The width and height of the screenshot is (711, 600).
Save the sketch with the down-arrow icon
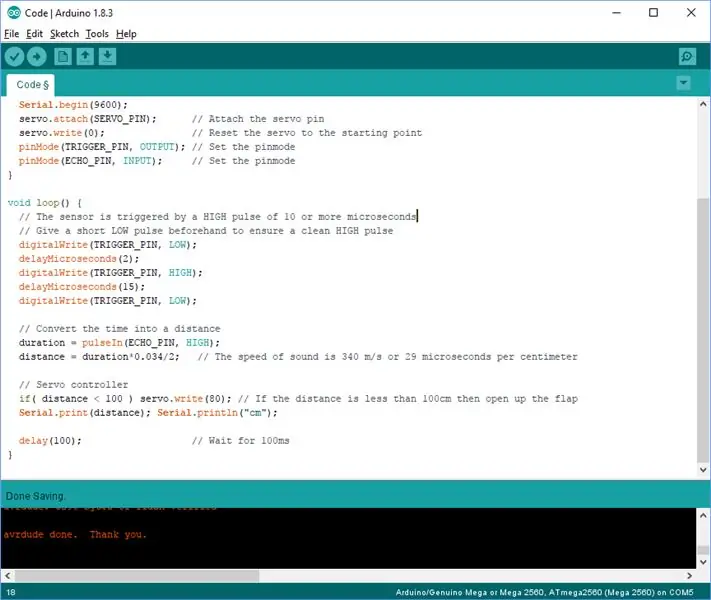pyautogui.click(x=107, y=57)
